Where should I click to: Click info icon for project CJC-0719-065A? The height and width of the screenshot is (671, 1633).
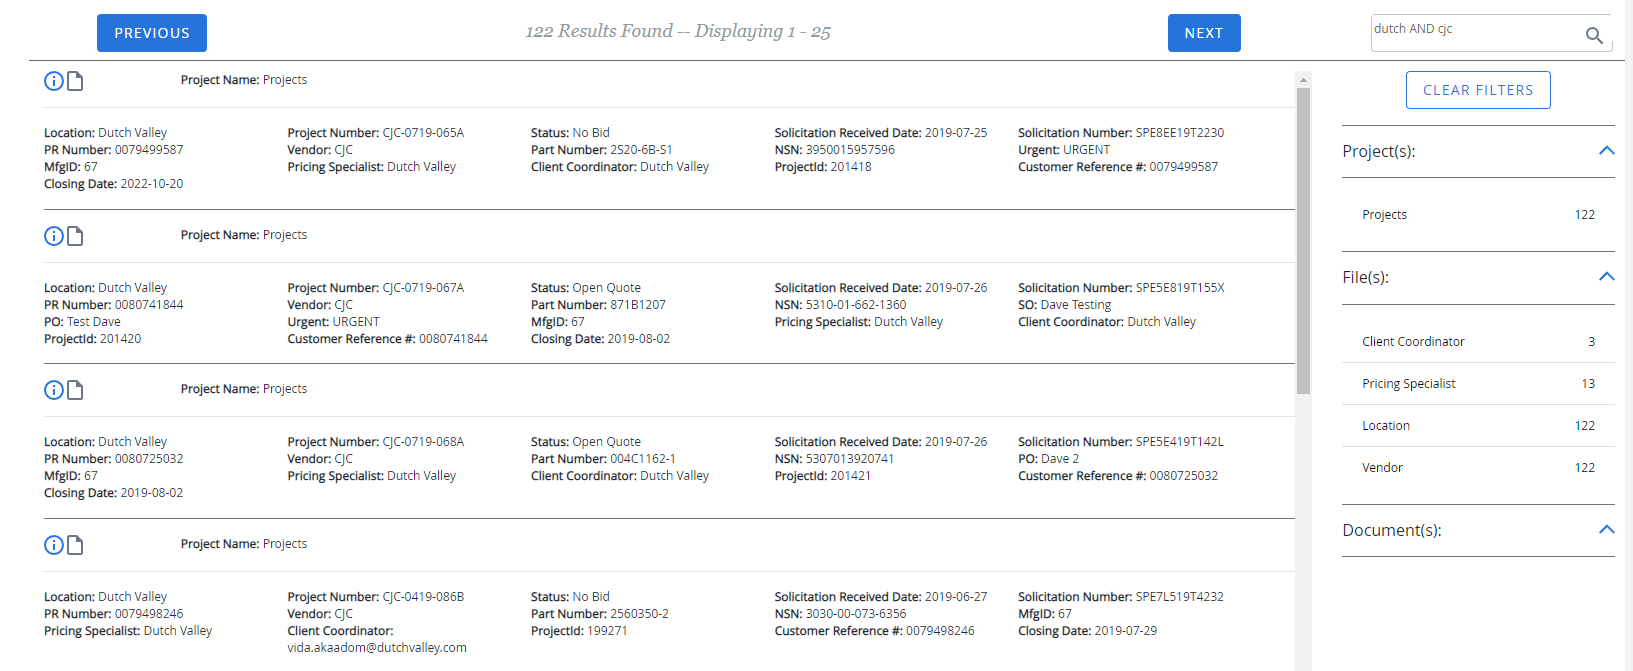point(54,81)
